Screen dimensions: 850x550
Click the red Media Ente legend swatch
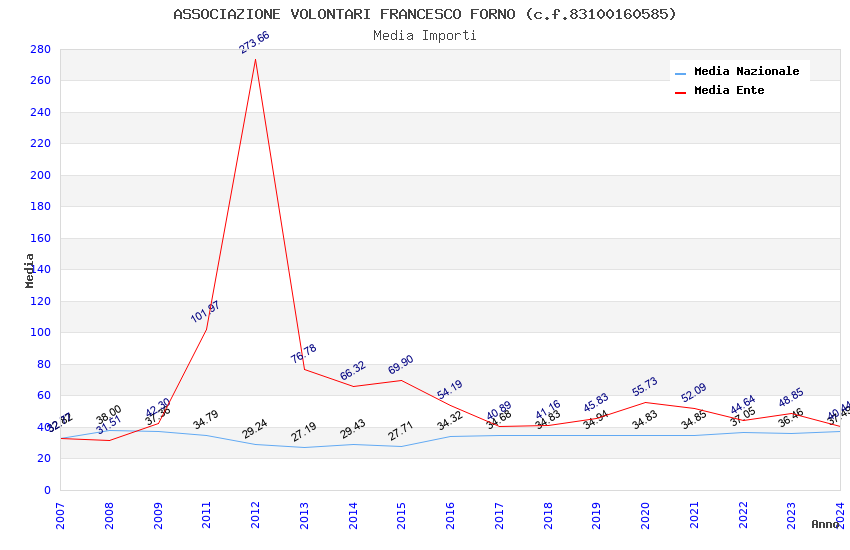coord(680,92)
